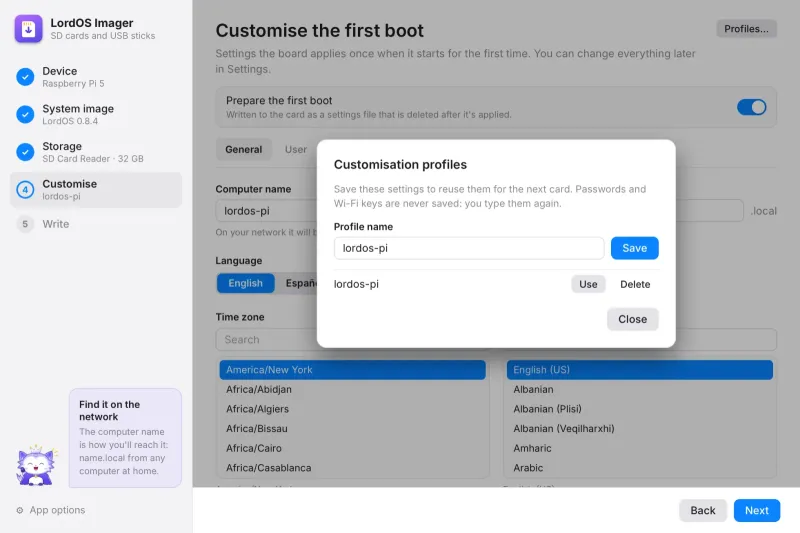
Task: Select English language option
Action: (245, 283)
